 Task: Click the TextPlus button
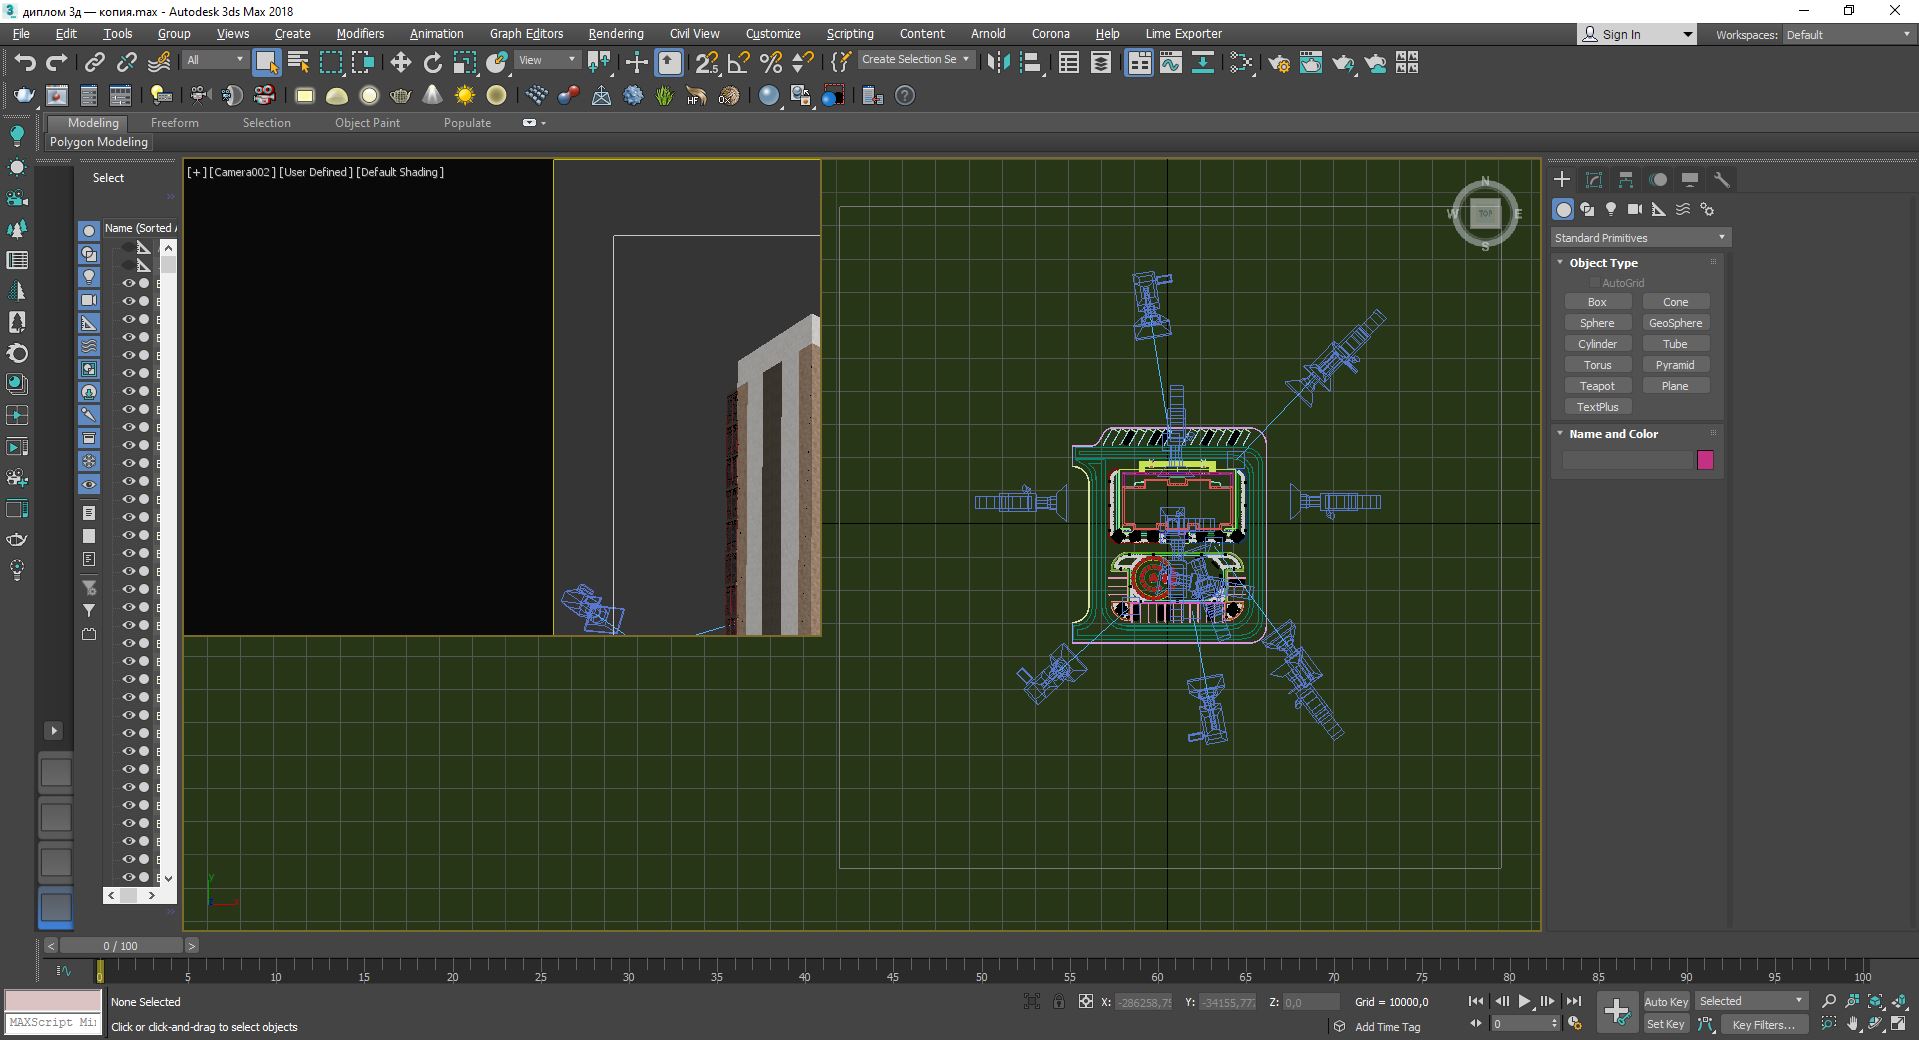point(1597,407)
